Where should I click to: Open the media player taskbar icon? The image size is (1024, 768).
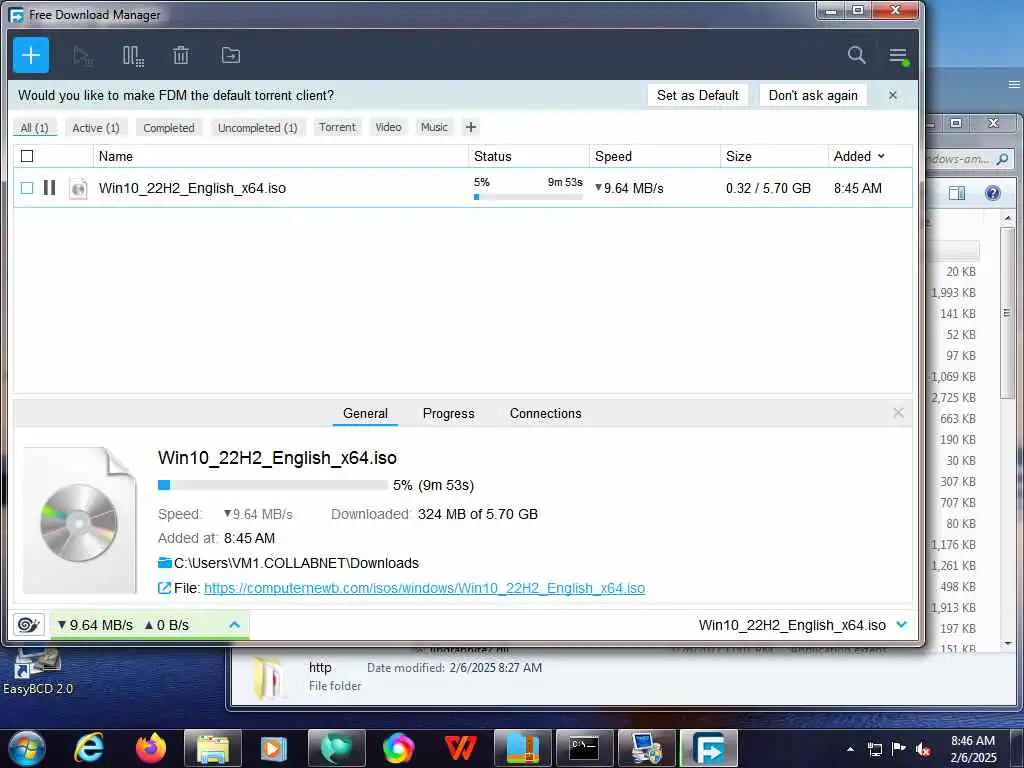[x=274, y=748]
